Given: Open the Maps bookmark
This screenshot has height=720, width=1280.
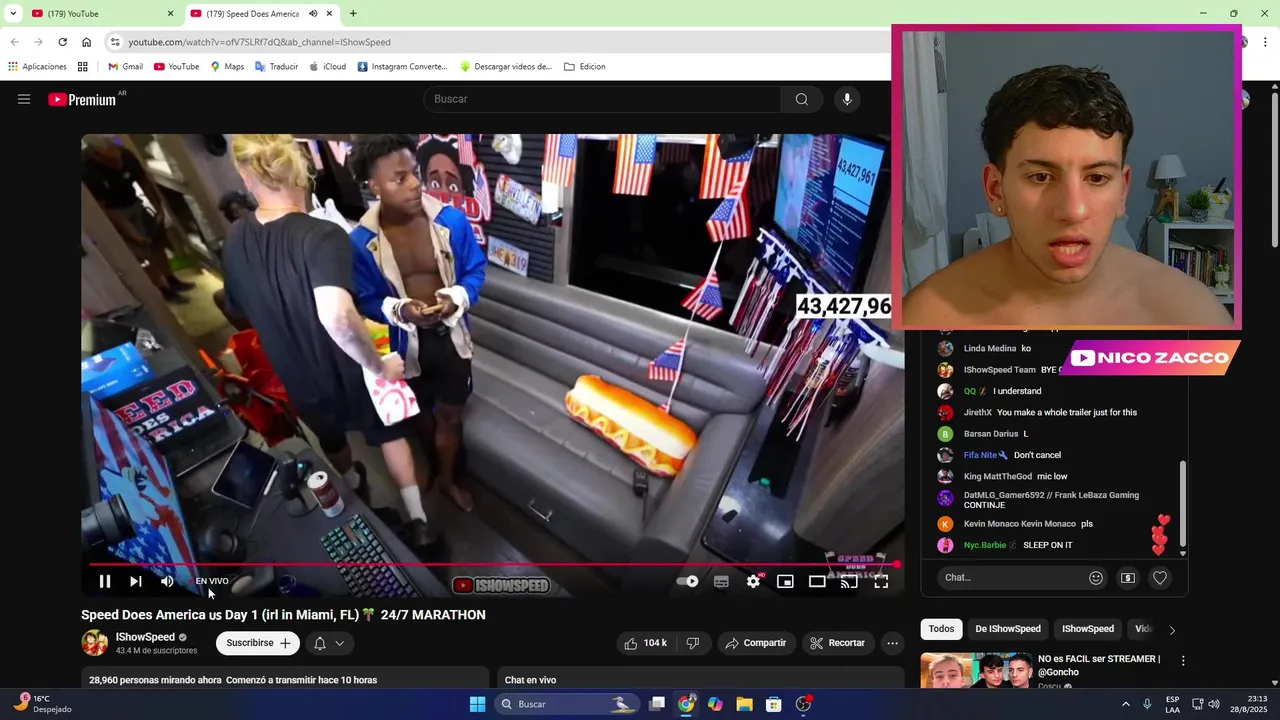Looking at the screenshot, I should click(x=227, y=67).
